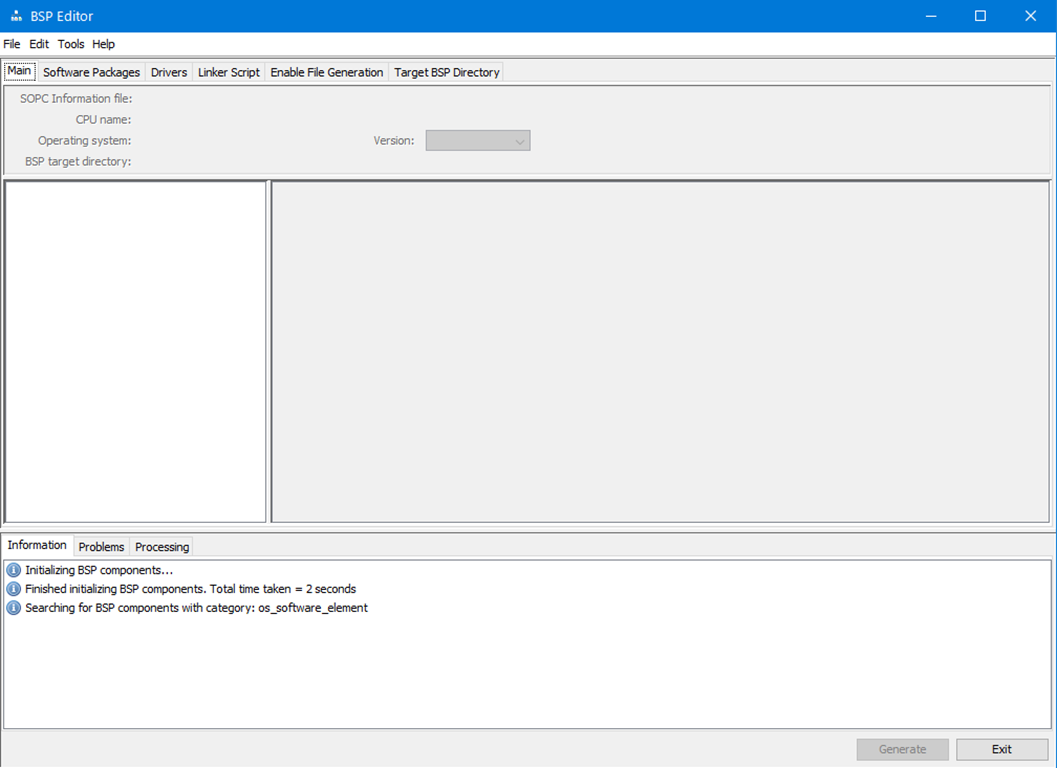Open the File menu

tap(12, 44)
